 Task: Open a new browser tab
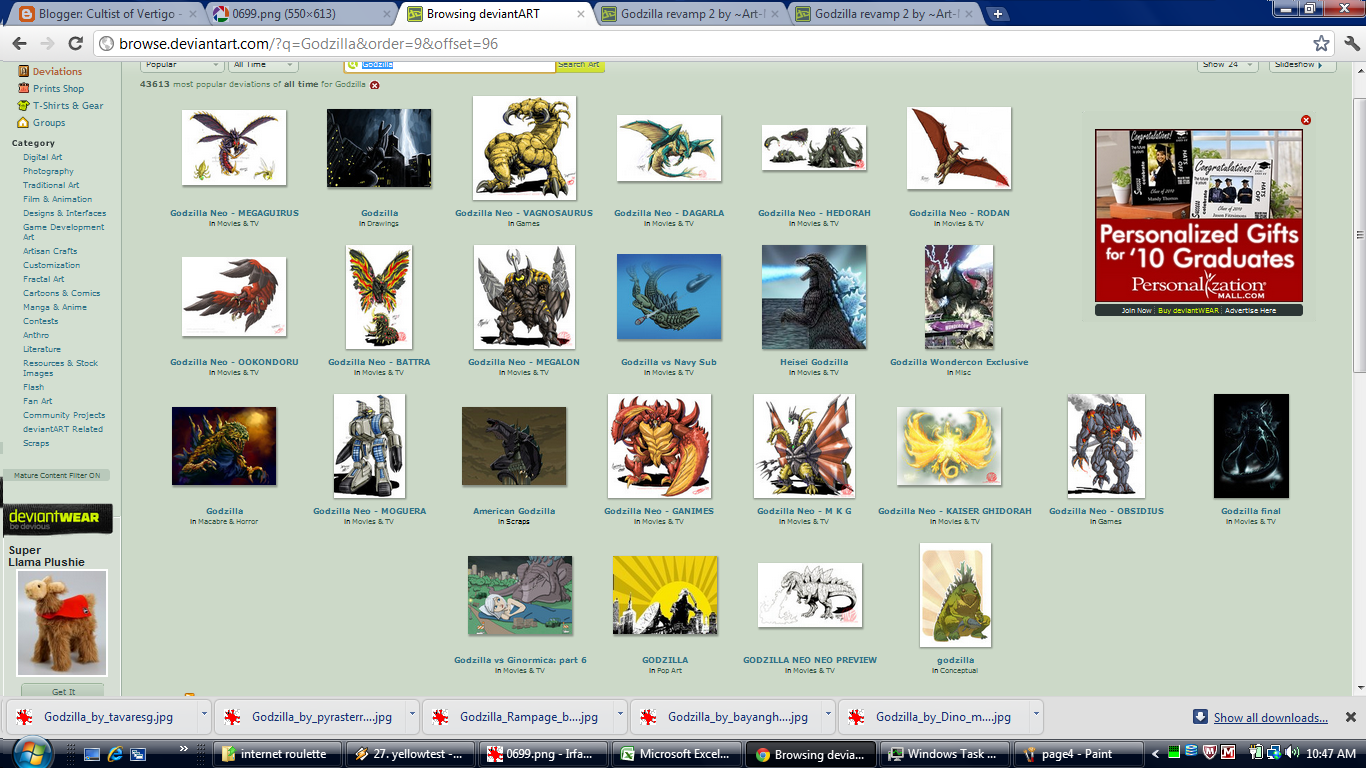coord(998,14)
